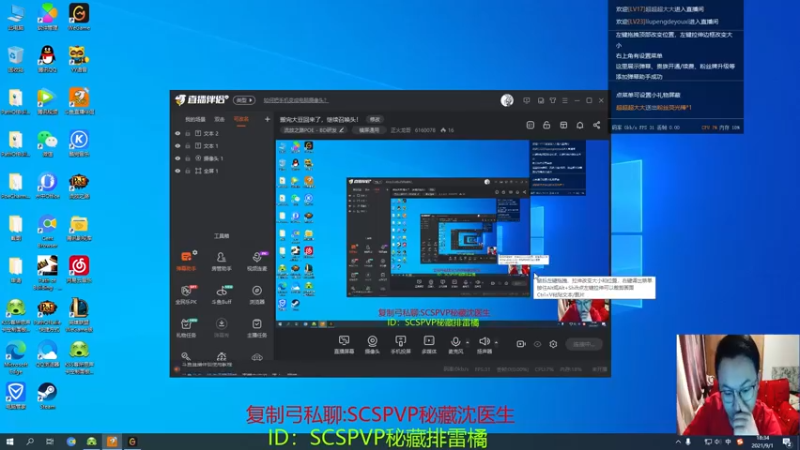
Task: Mute the 麦克风 microphone
Action: pos(456,344)
